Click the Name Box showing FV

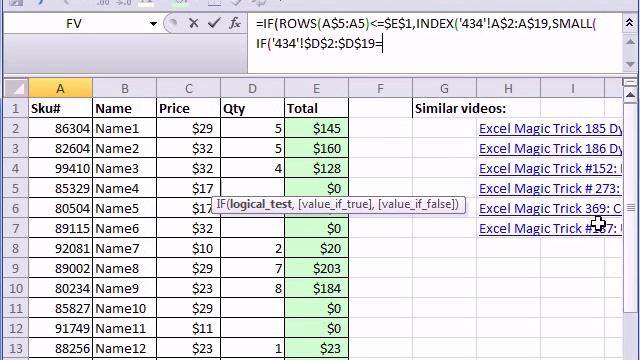coord(75,24)
